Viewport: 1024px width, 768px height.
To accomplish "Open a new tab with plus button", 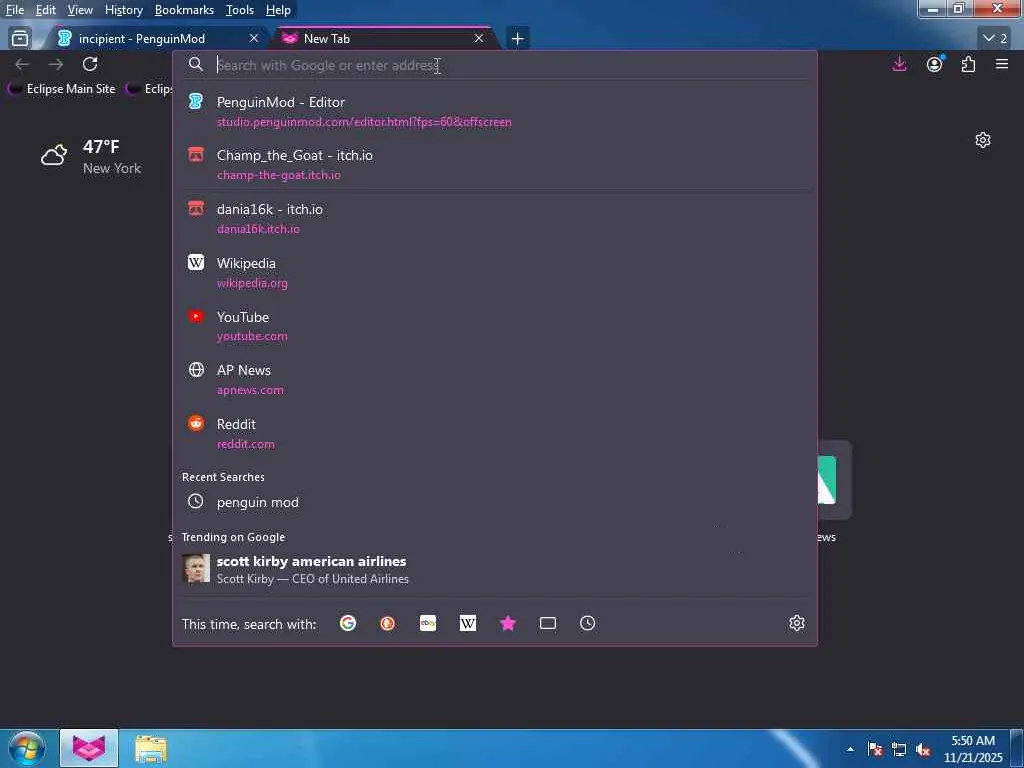I will click(517, 39).
